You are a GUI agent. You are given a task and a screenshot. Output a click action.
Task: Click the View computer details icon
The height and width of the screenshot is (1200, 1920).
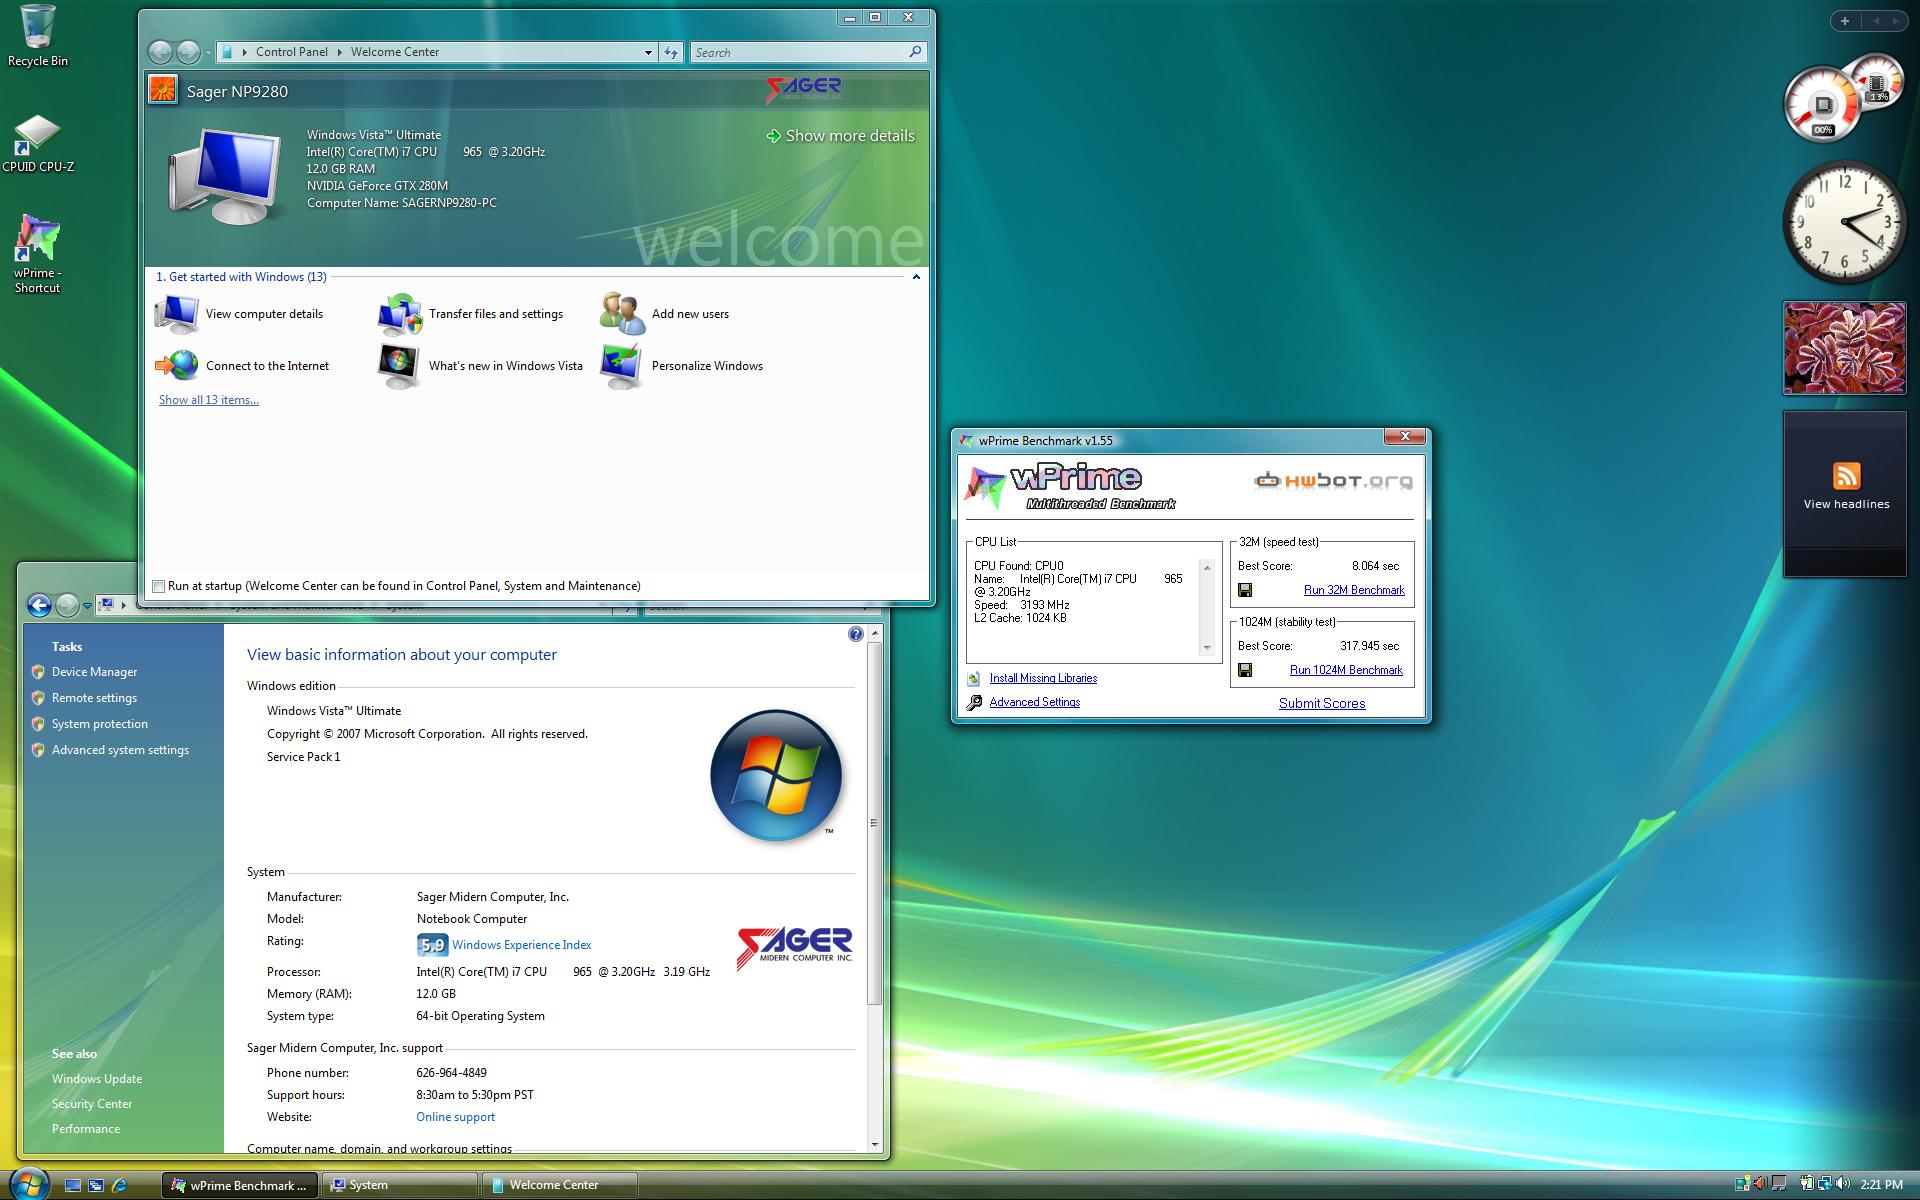[x=176, y=314]
